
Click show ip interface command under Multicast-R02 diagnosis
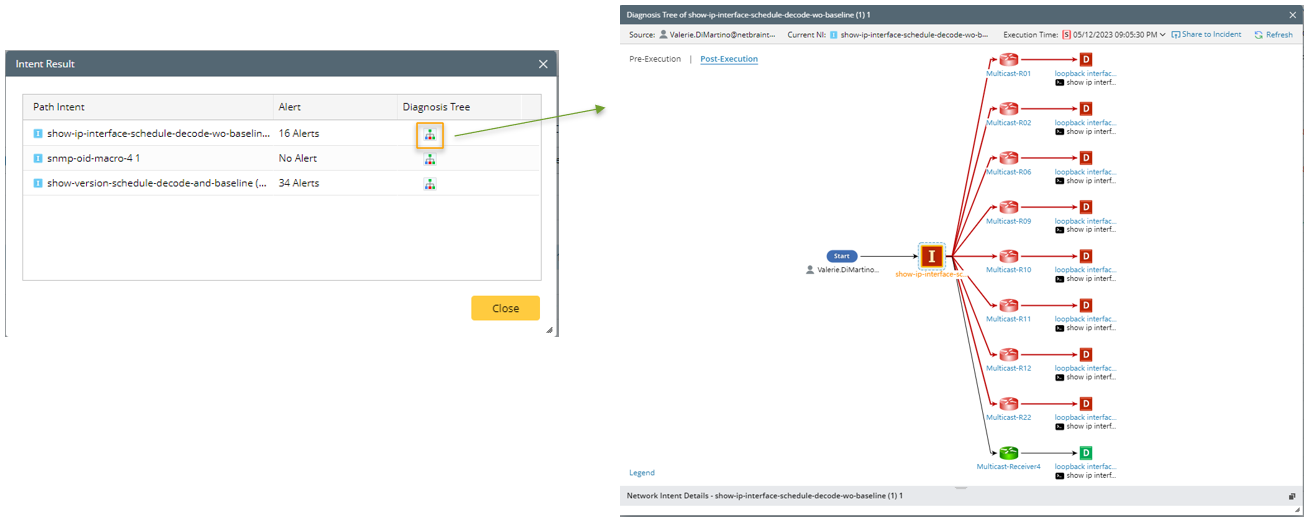click(1086, 132)
